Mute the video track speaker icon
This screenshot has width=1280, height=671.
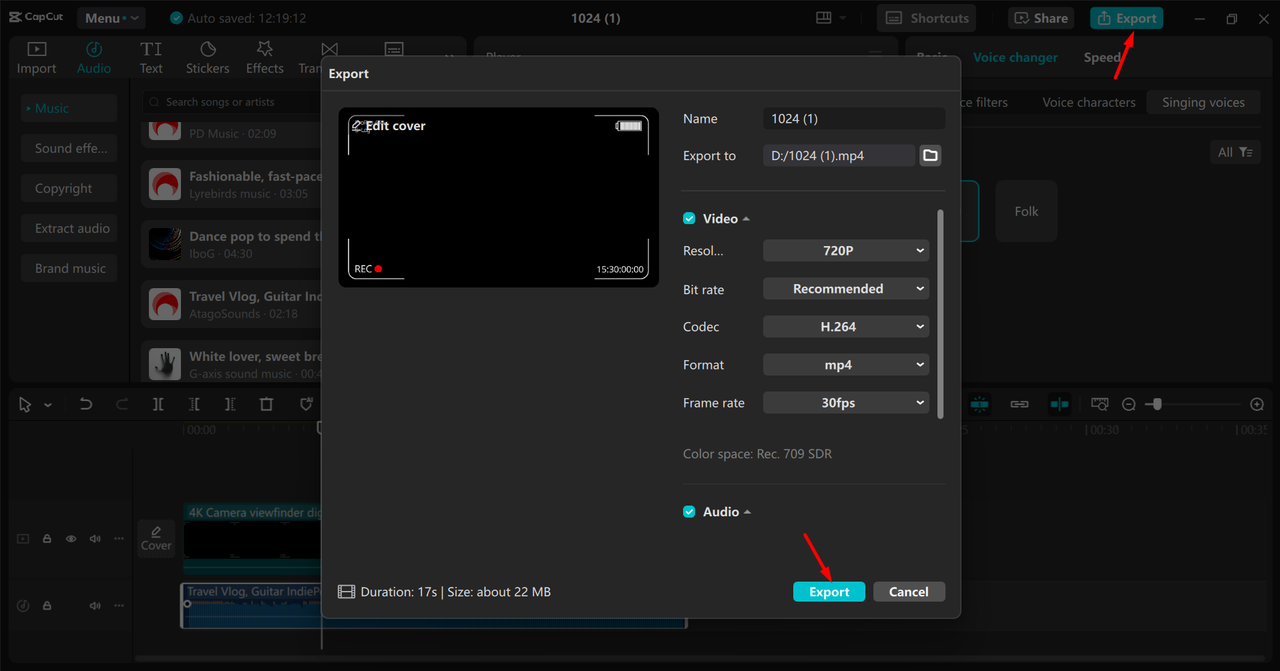[x=95, y=538]
